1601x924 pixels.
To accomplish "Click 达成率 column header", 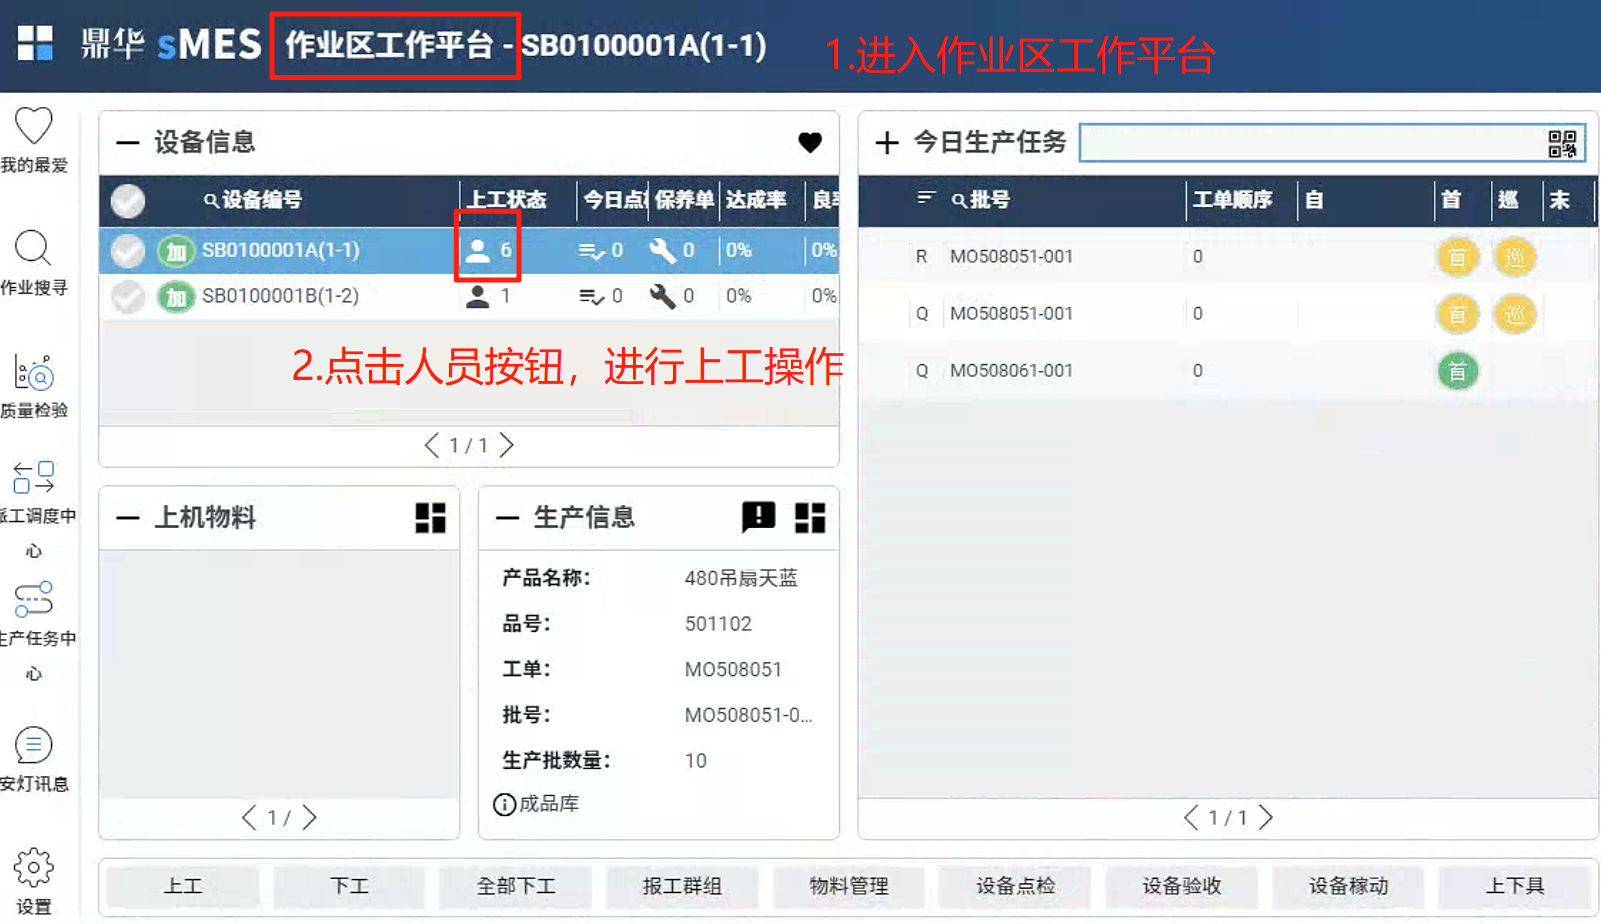I will (756, 200).
